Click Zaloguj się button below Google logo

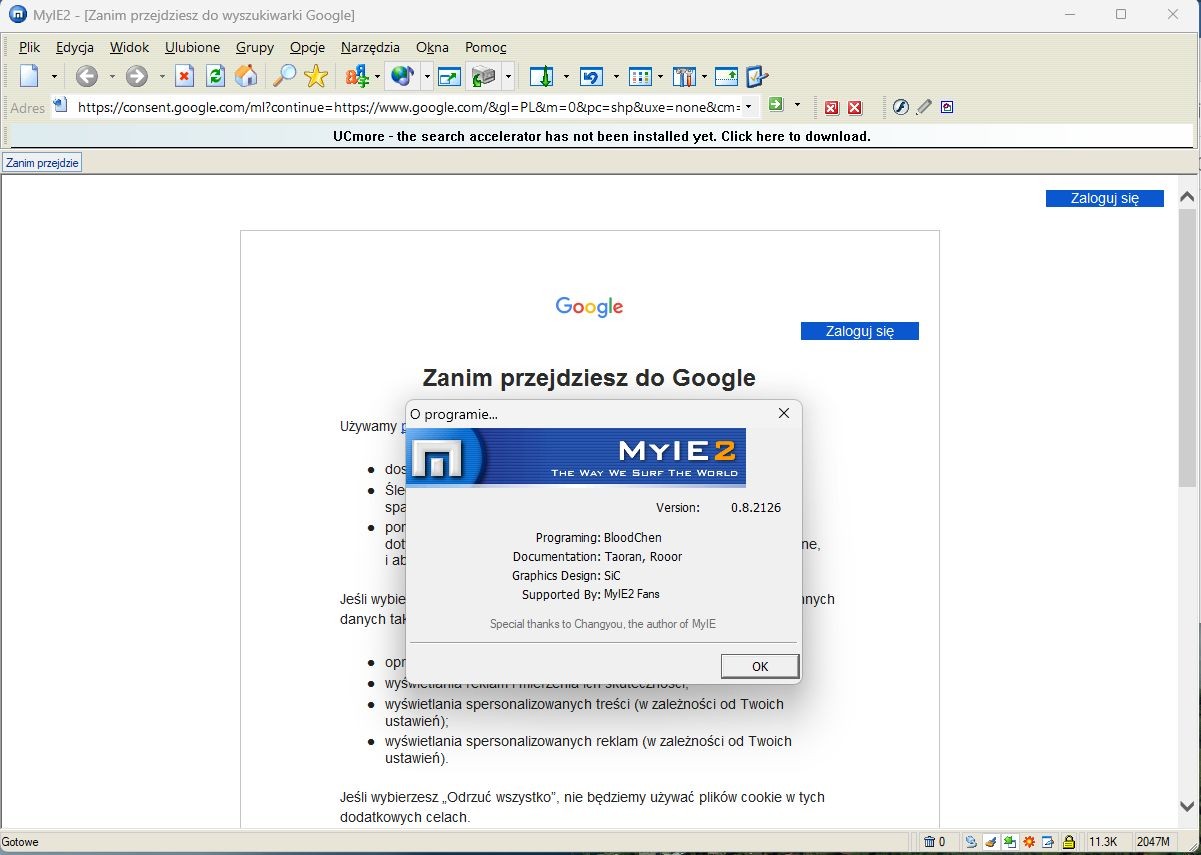click(860, 331)
